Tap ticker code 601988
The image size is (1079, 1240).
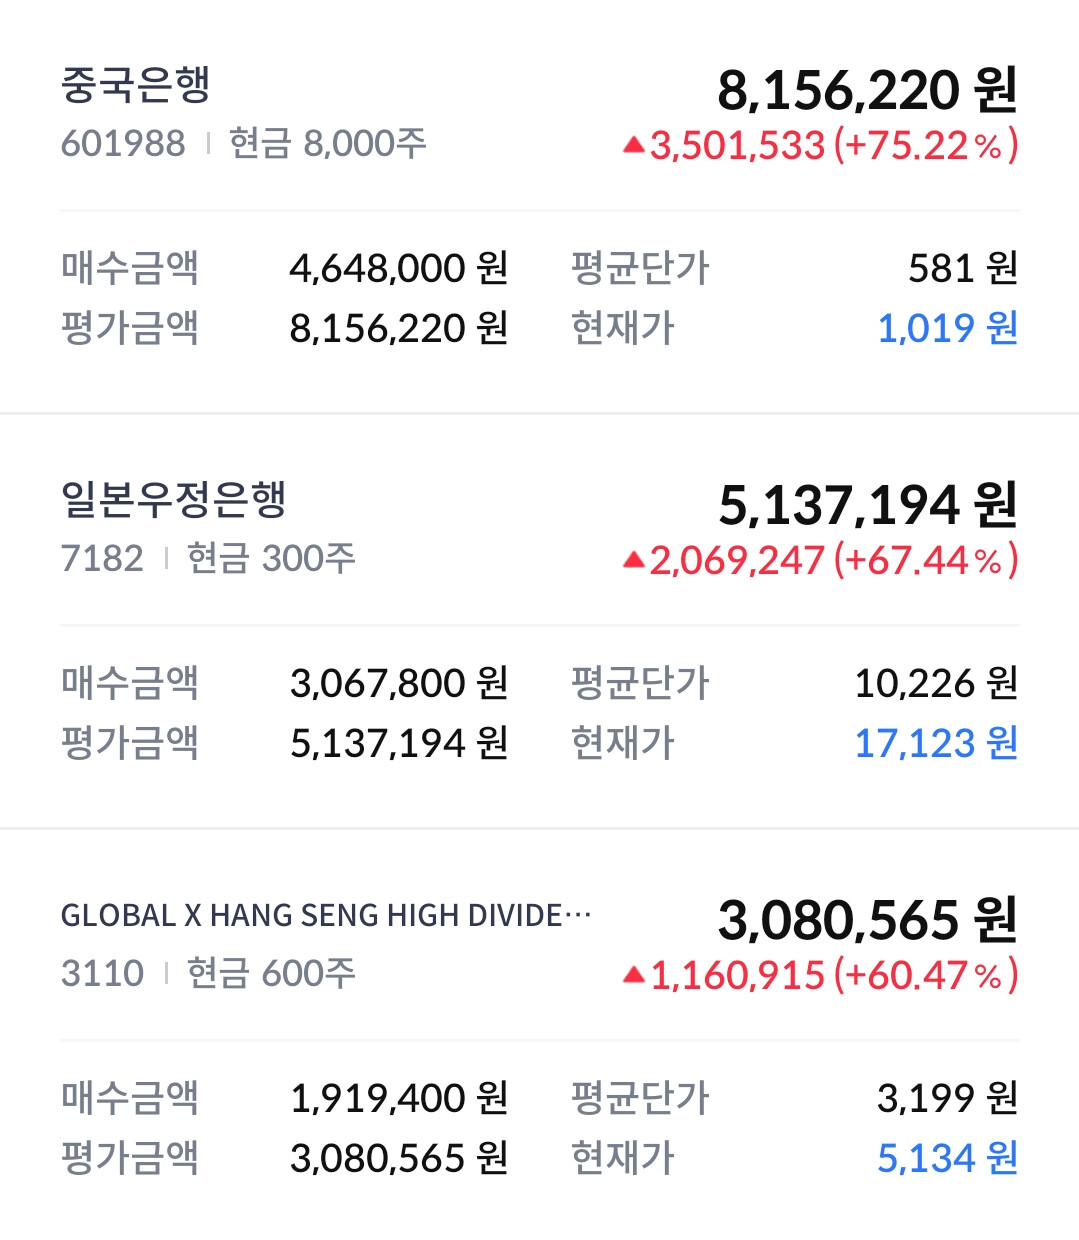(x=123, y=144)
